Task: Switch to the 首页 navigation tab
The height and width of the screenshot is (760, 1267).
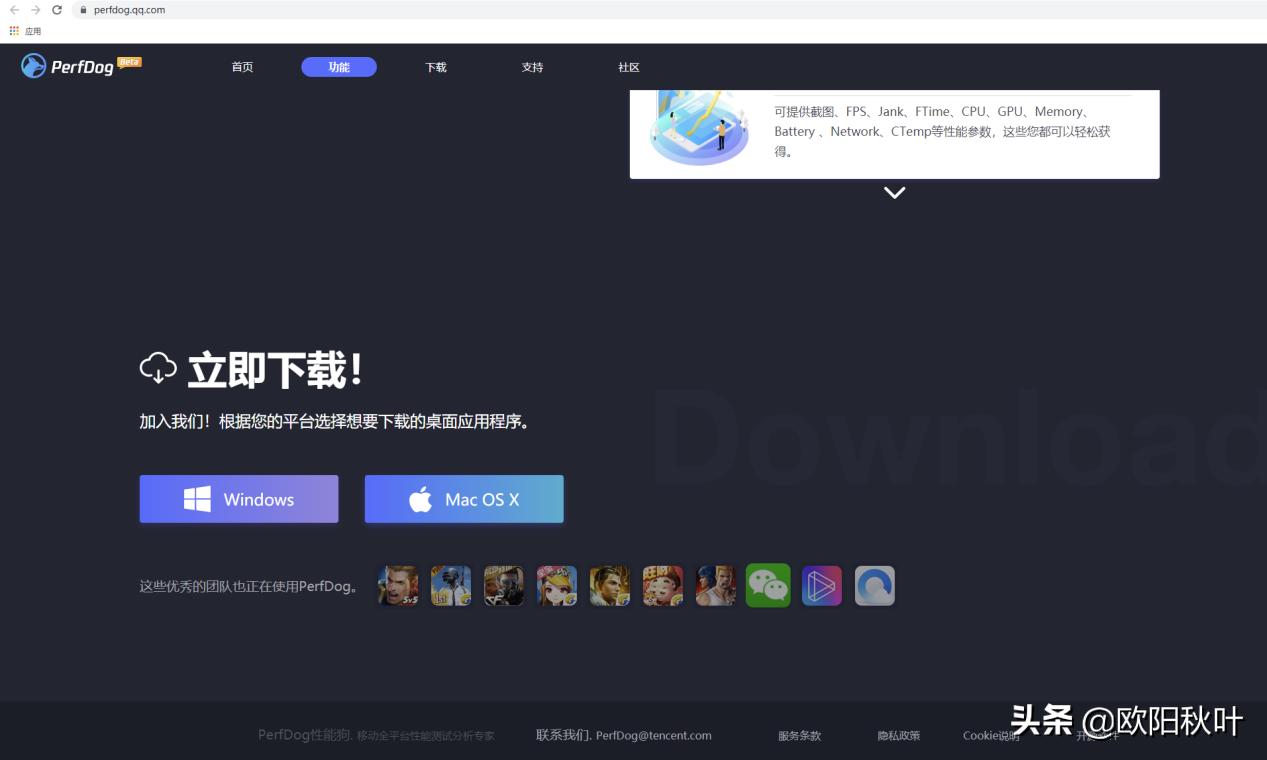Action: [x=242, y=67]
